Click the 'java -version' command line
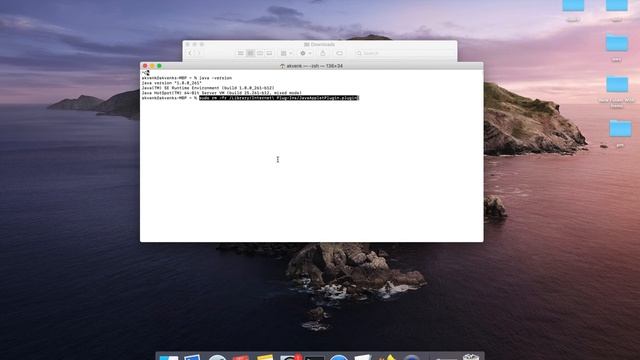The width and height of the screenshot is (640, 360). (187, 78)
